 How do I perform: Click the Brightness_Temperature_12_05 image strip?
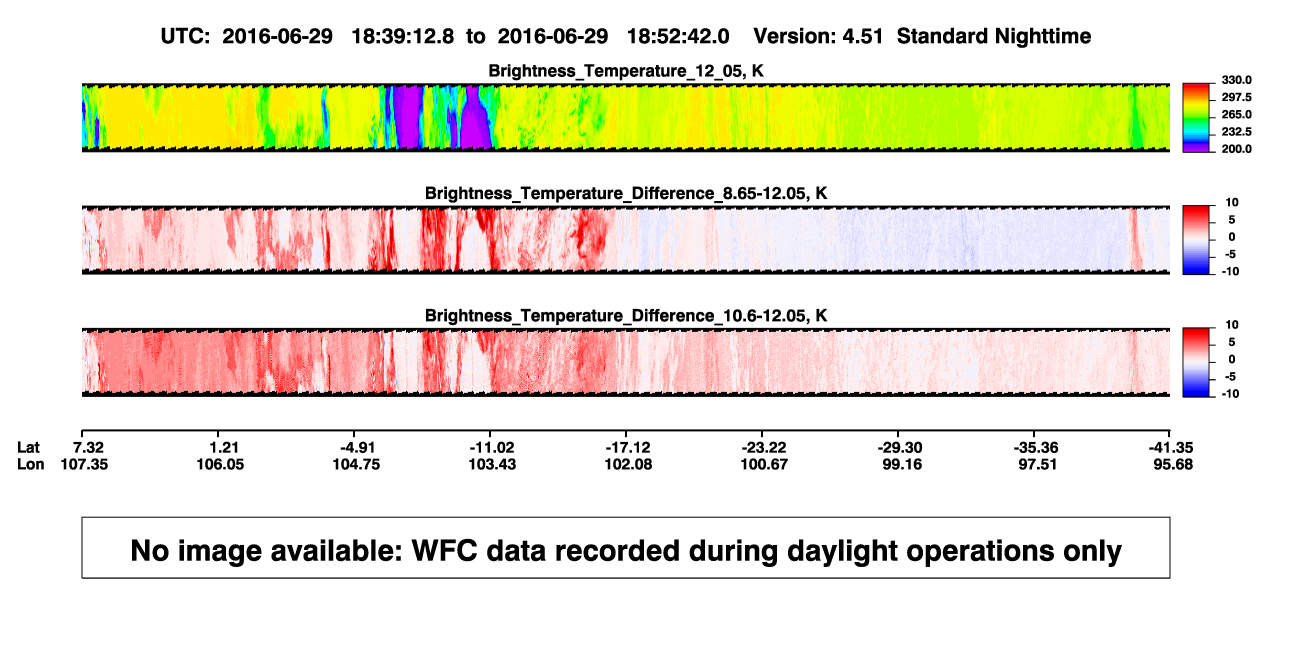(x=625, y=118)
